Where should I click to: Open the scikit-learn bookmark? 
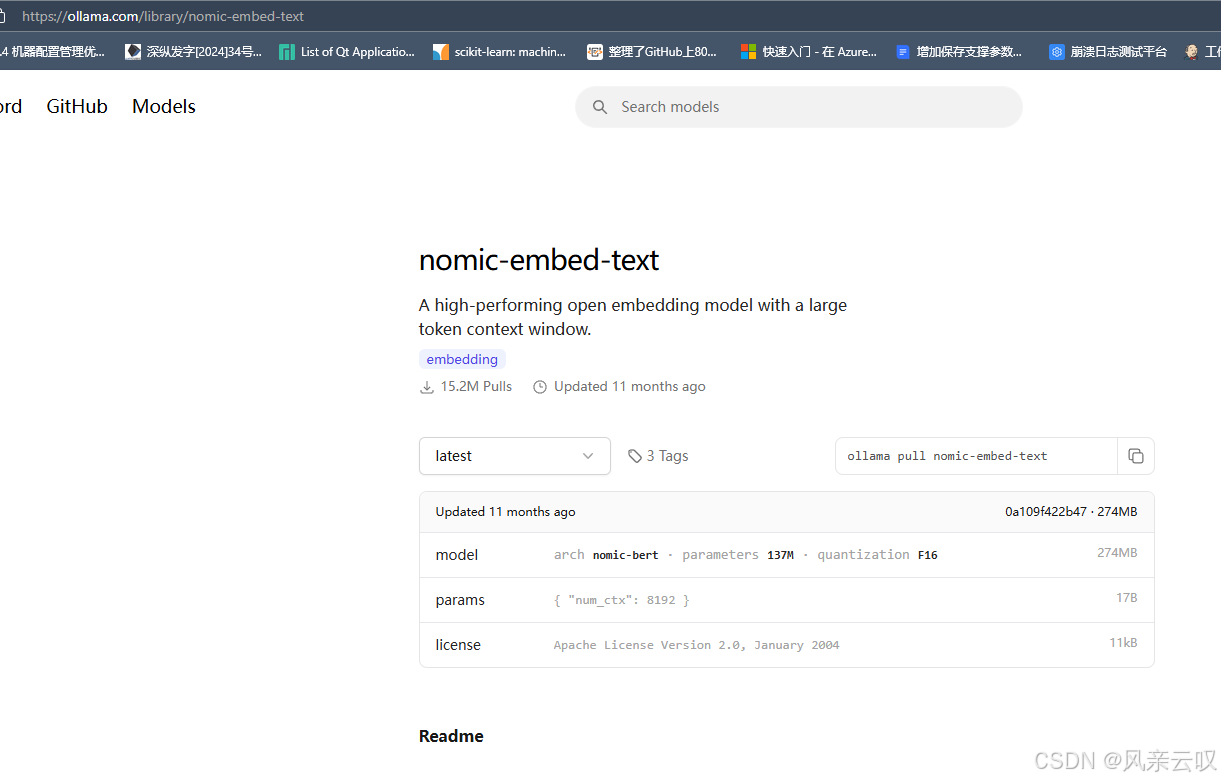point(500,52)
